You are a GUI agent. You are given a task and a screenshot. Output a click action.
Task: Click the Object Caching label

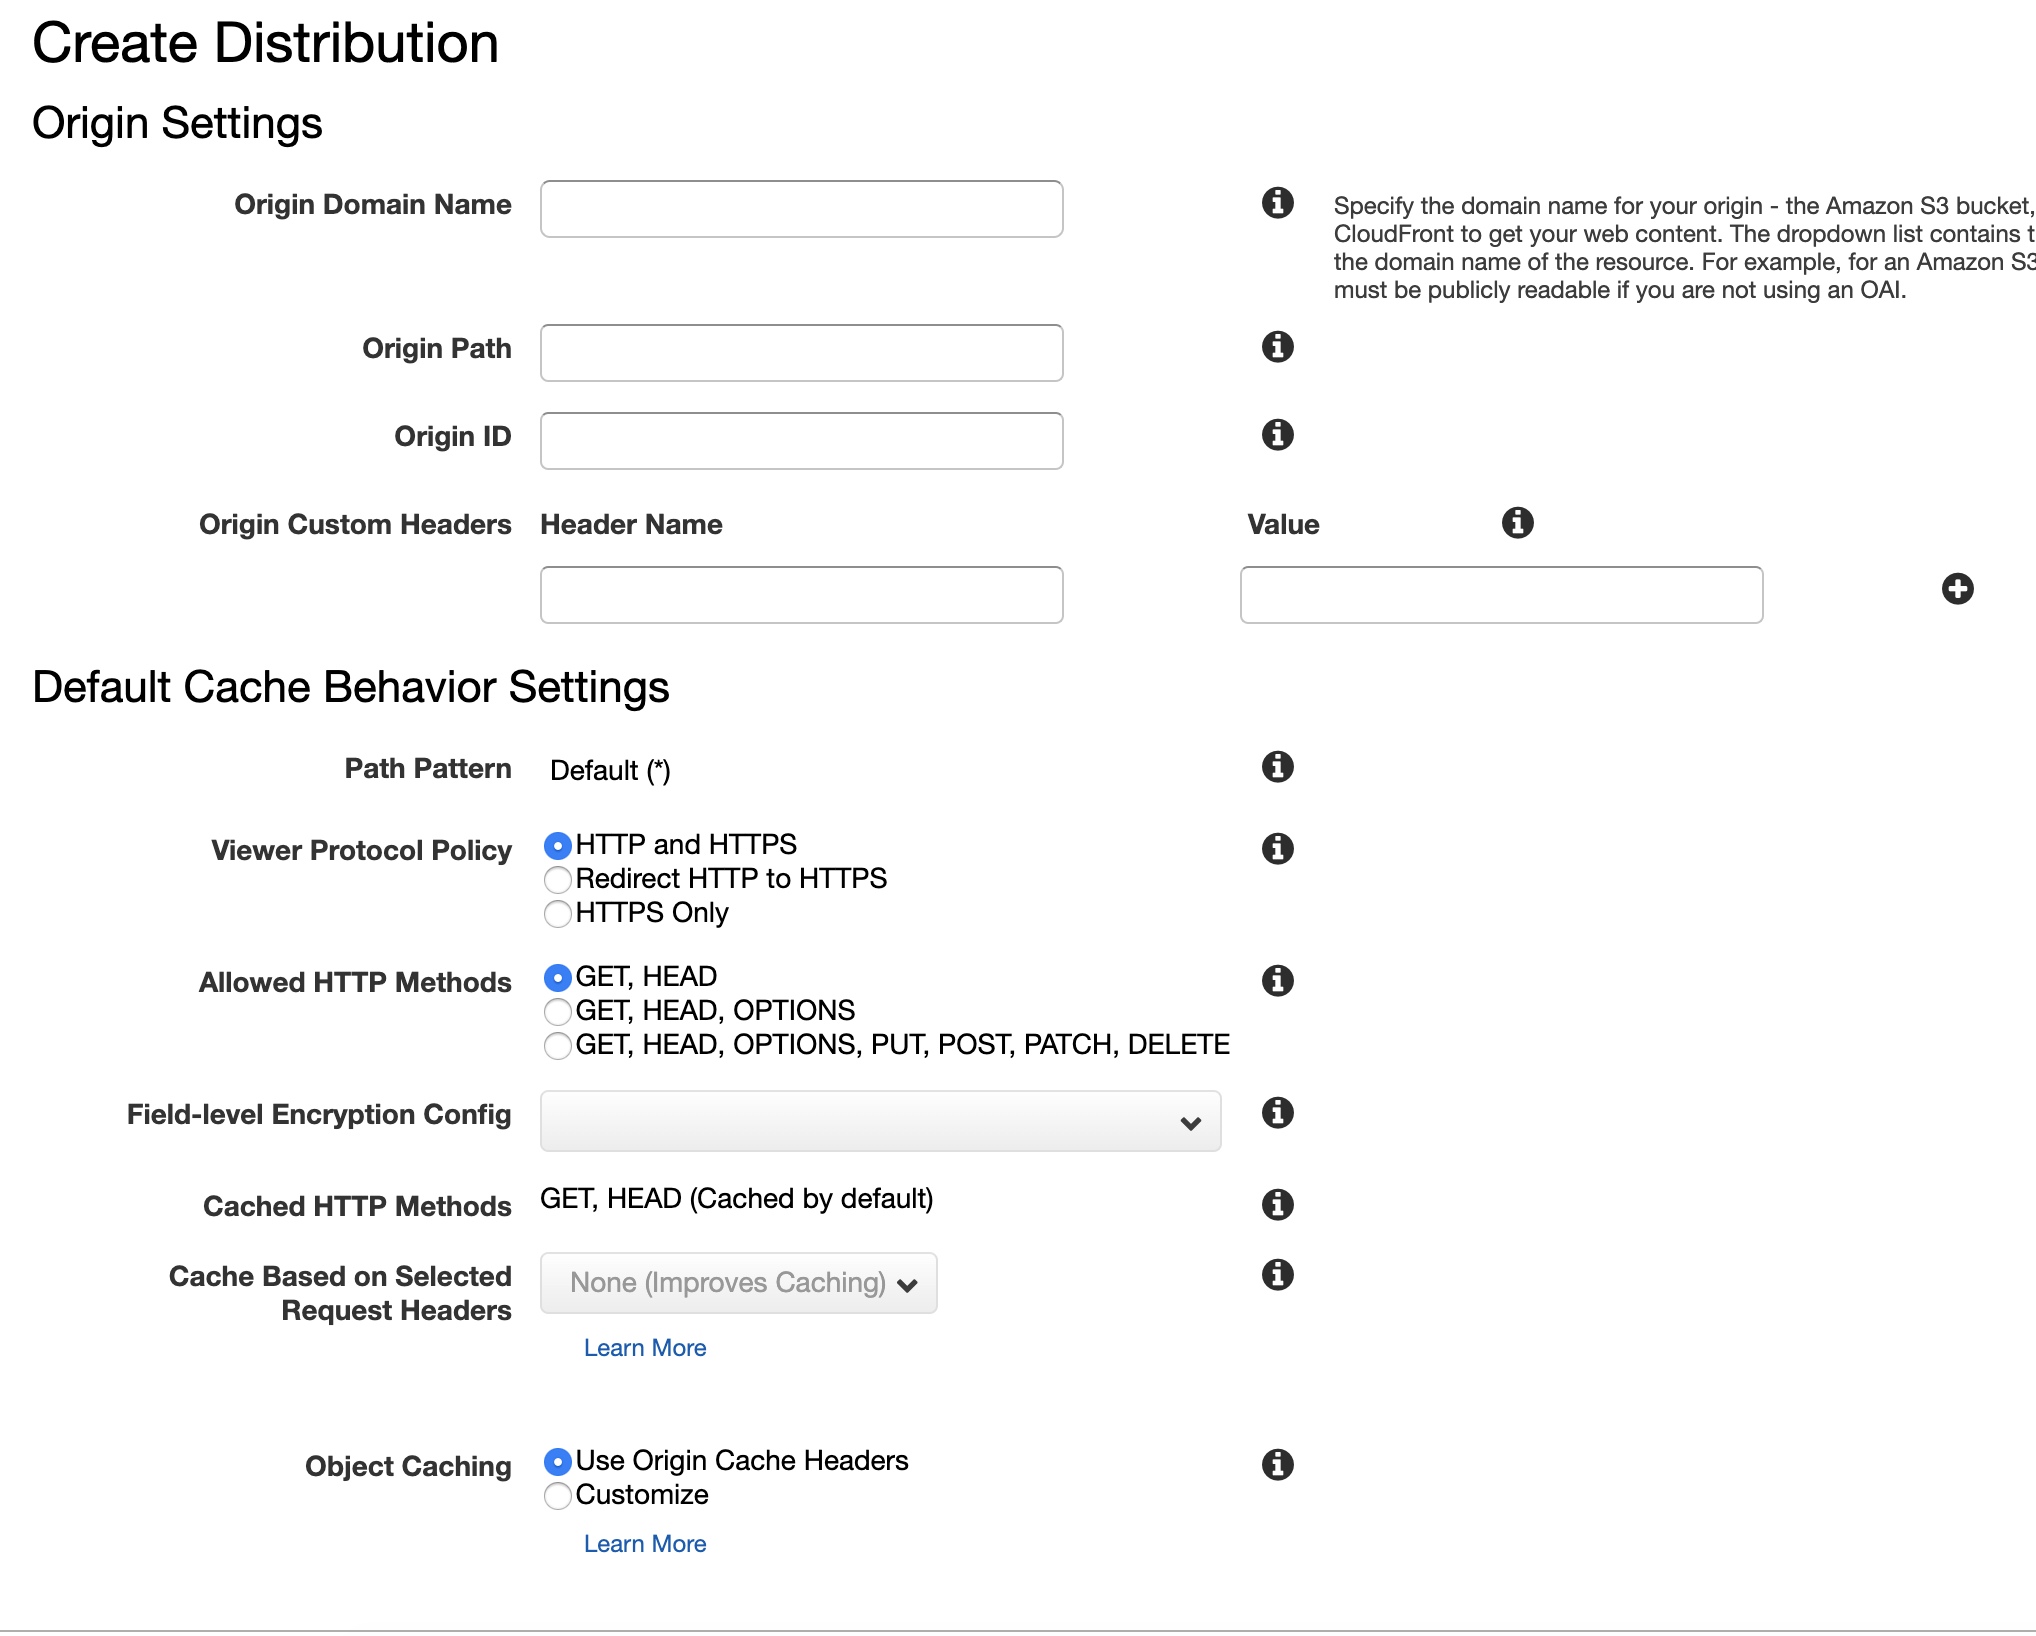408,1466
